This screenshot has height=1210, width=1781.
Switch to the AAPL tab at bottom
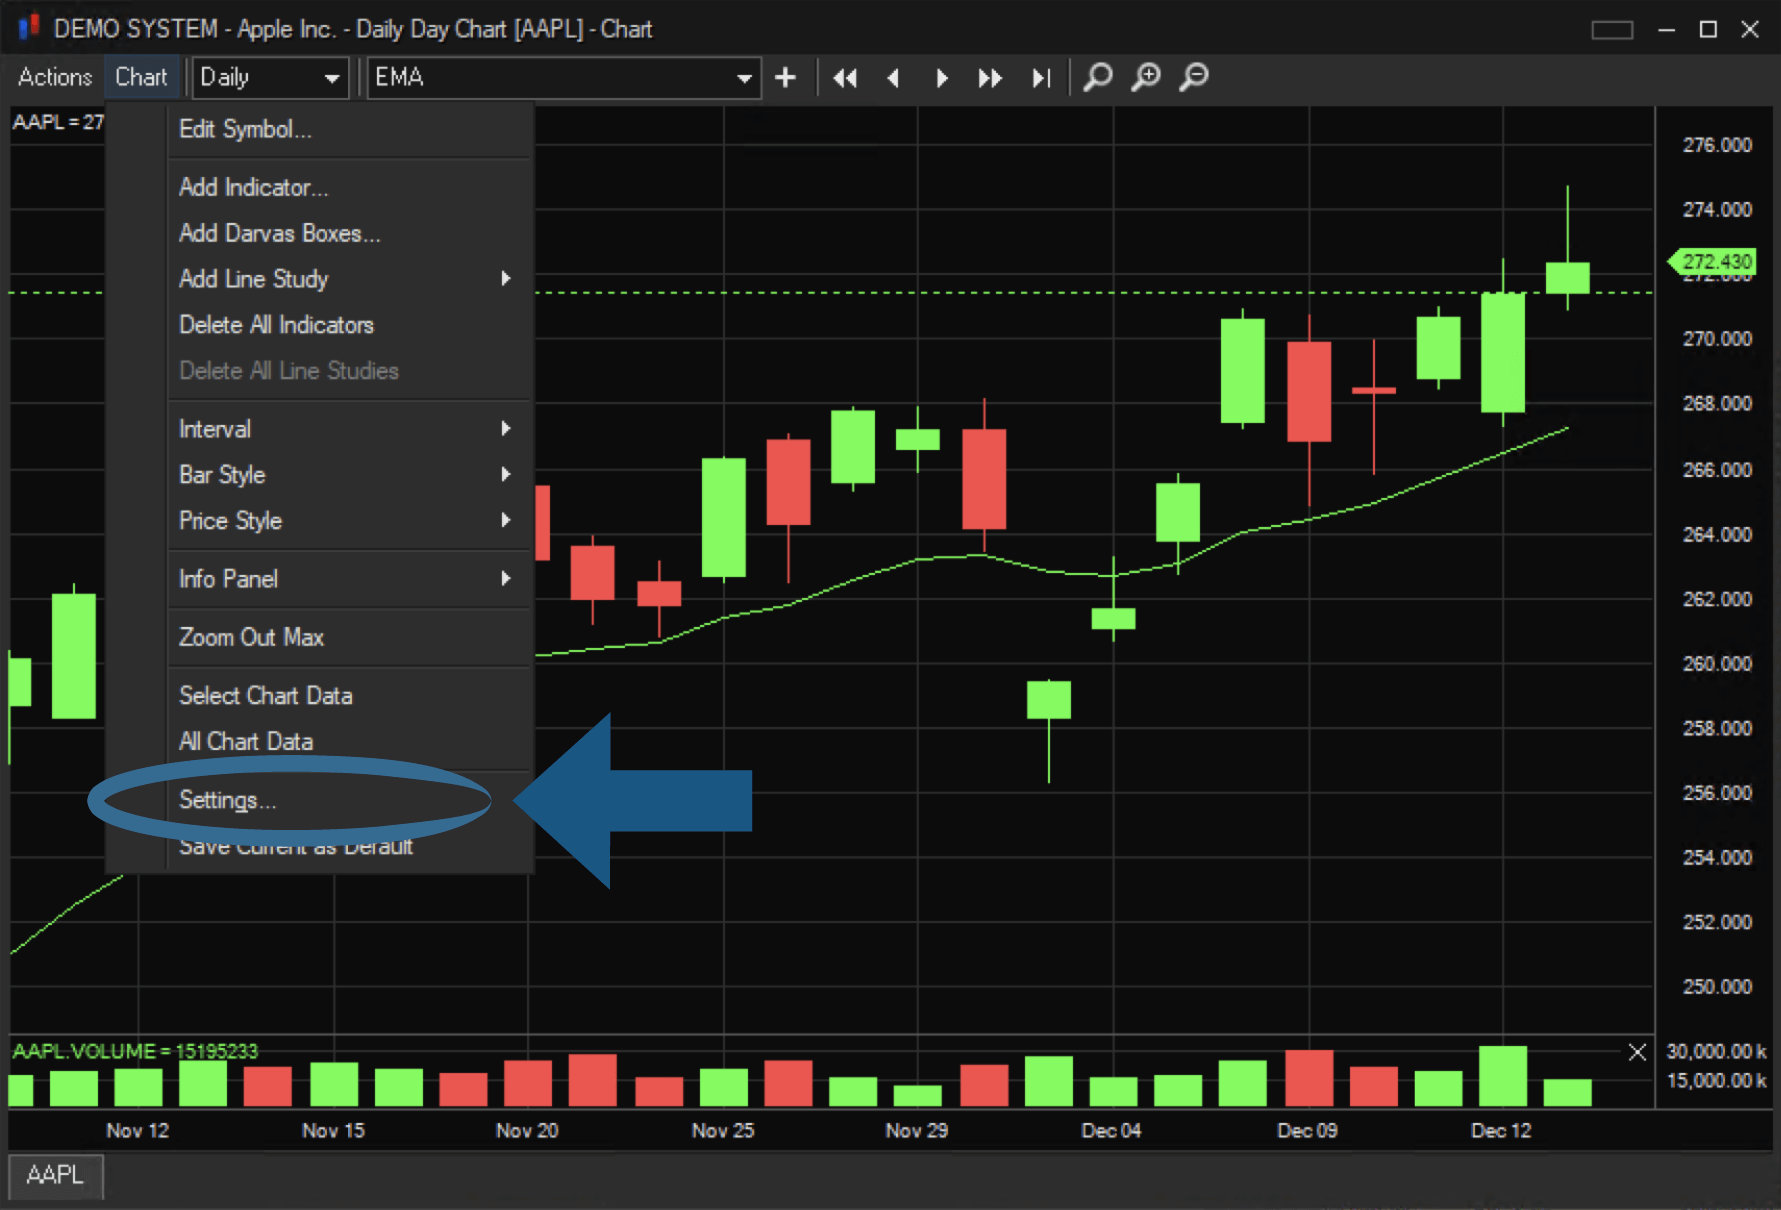(x=55, y=1174)
